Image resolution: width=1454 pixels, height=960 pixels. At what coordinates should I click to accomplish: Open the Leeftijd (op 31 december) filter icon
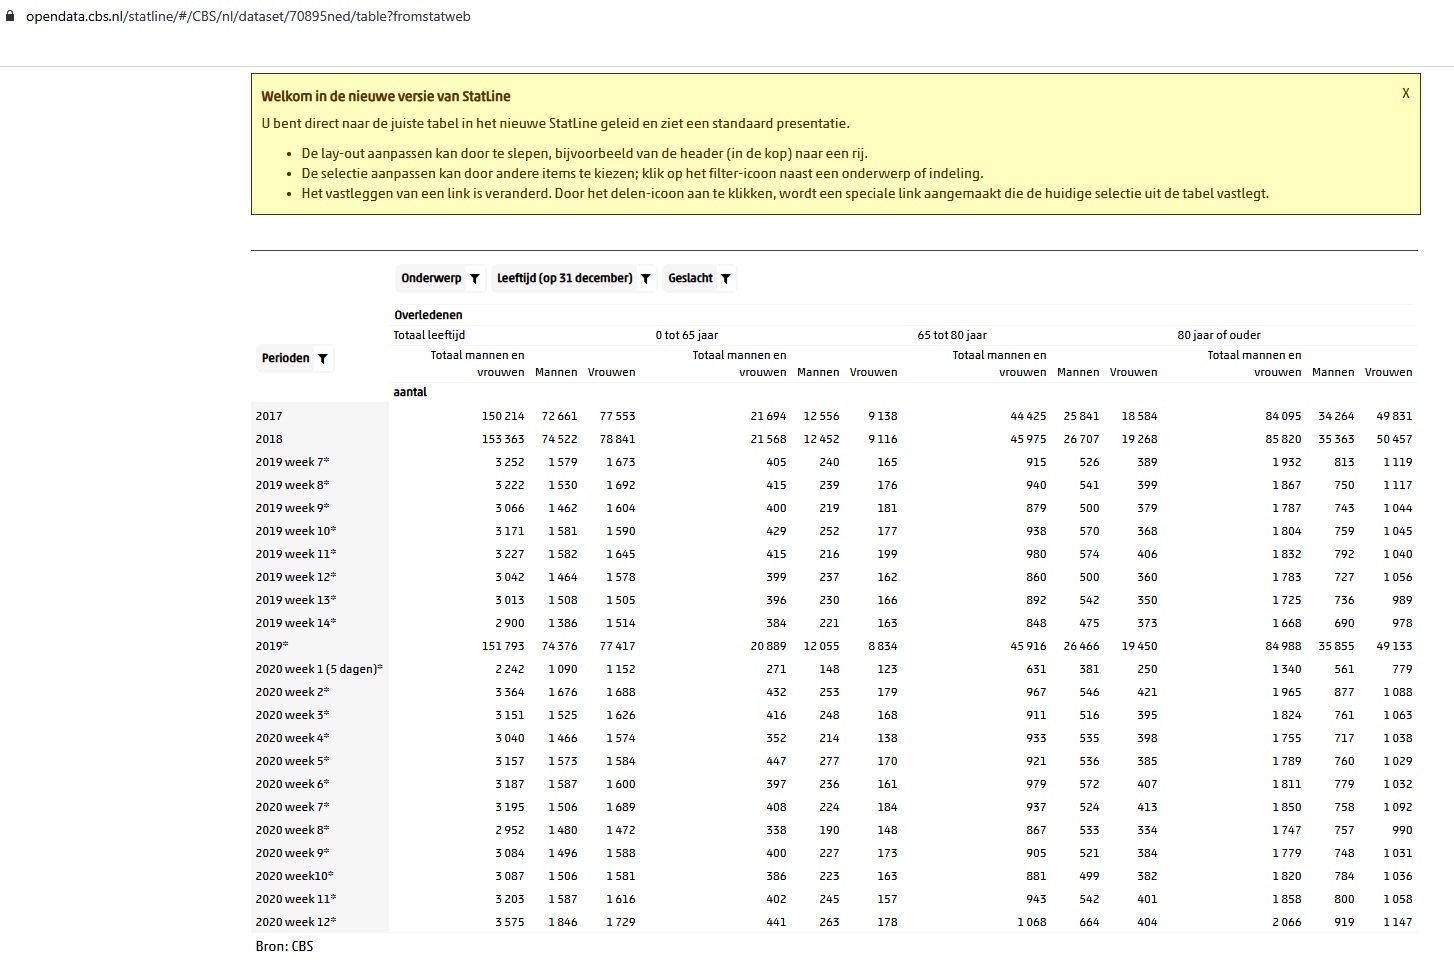pos(646,279)
